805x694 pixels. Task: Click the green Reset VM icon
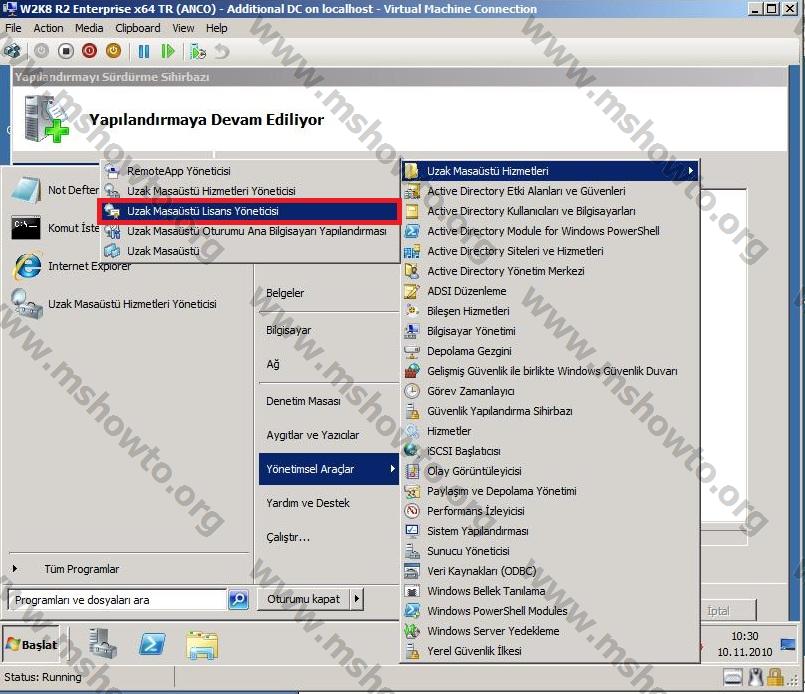[168, 51]
